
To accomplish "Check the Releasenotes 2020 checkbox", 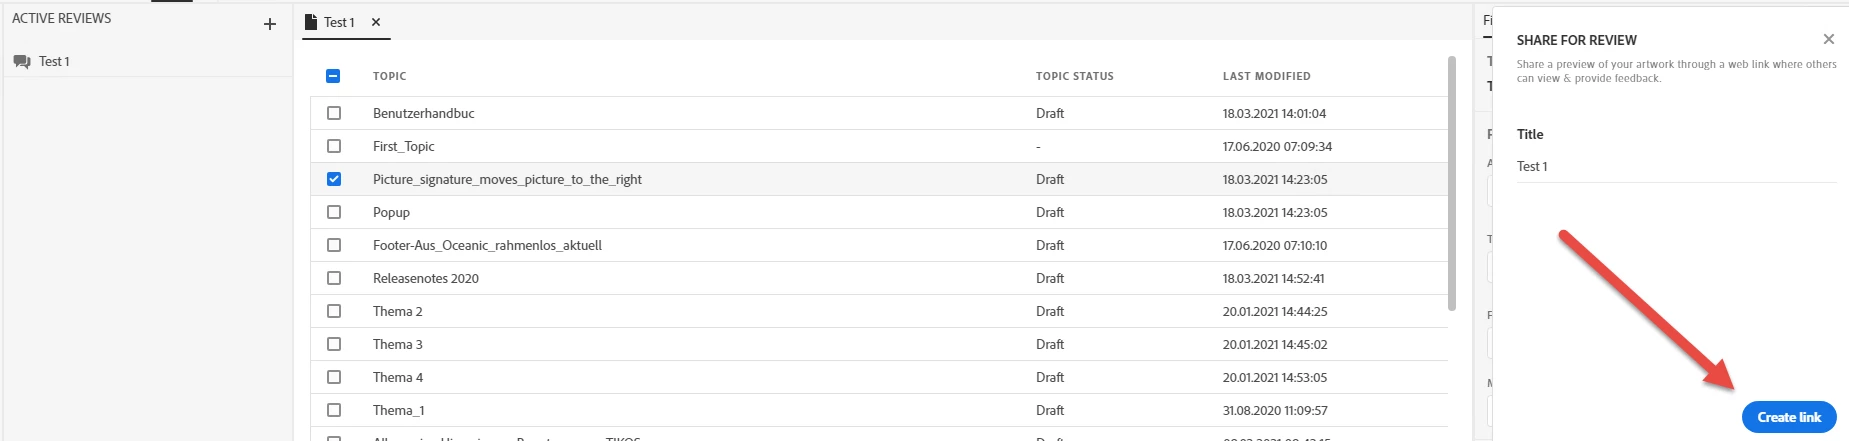I will 334,278.
